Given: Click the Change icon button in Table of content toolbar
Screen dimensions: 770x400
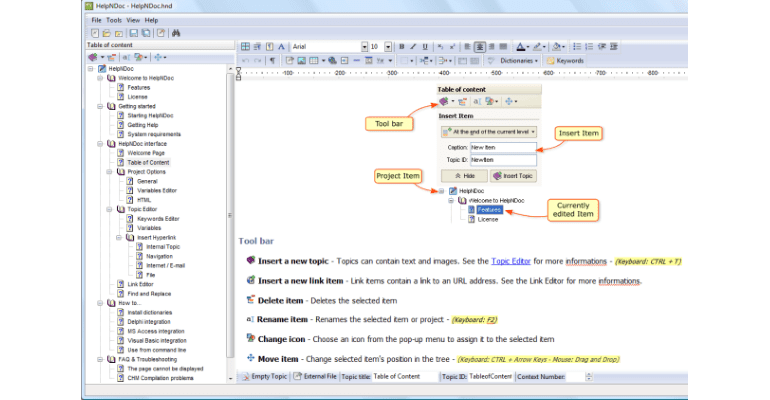Looking at the screenshot, I should pos(139,57).
